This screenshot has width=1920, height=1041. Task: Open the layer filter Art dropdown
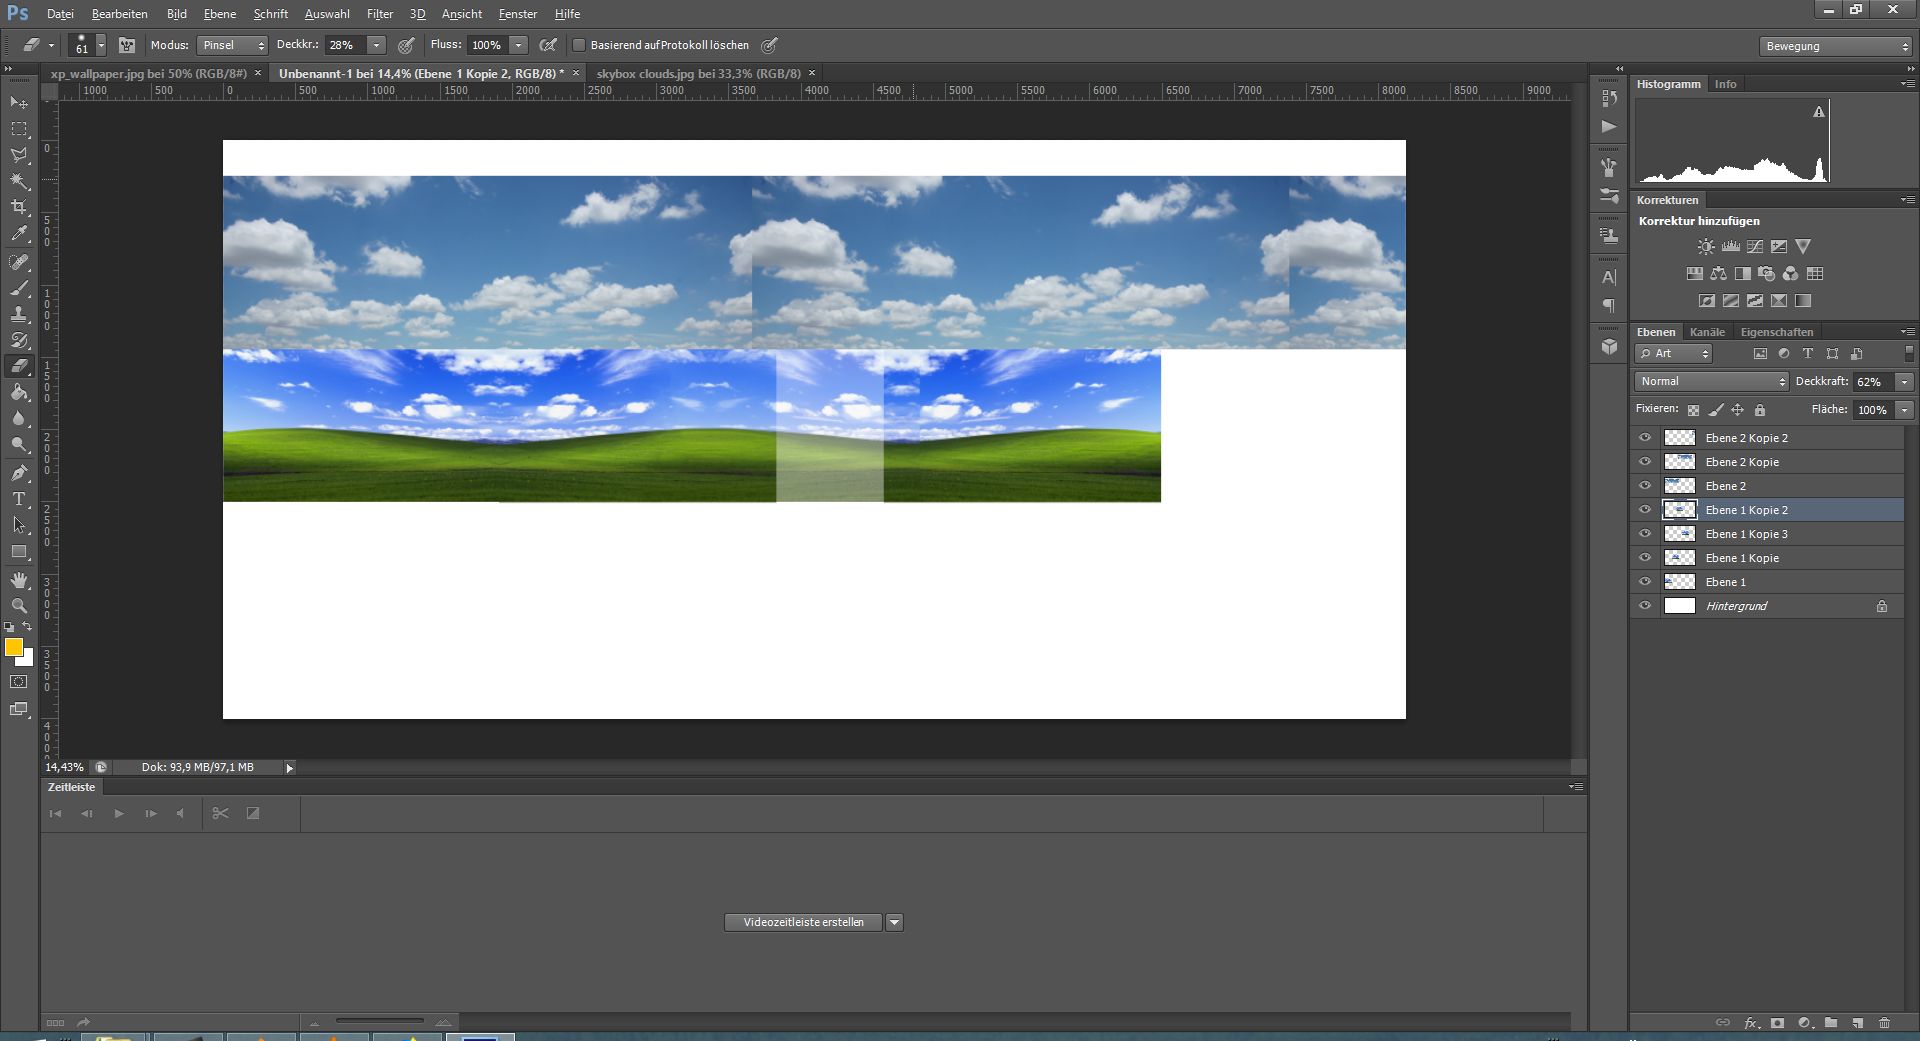click(1675, 353)
